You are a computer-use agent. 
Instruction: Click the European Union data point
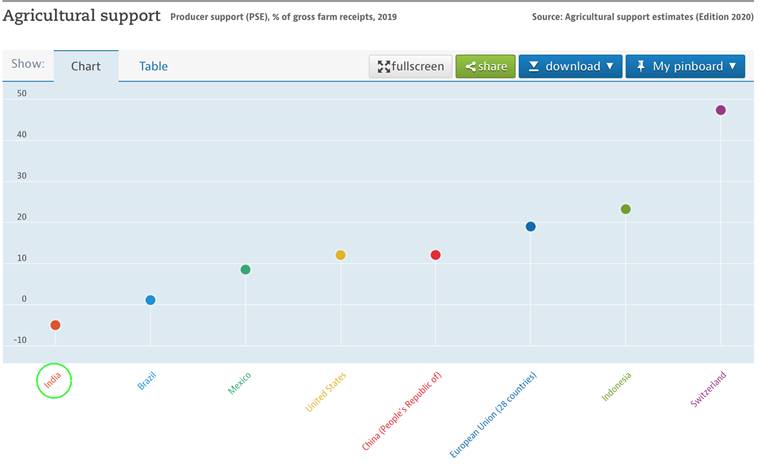(x=530, y=227)
